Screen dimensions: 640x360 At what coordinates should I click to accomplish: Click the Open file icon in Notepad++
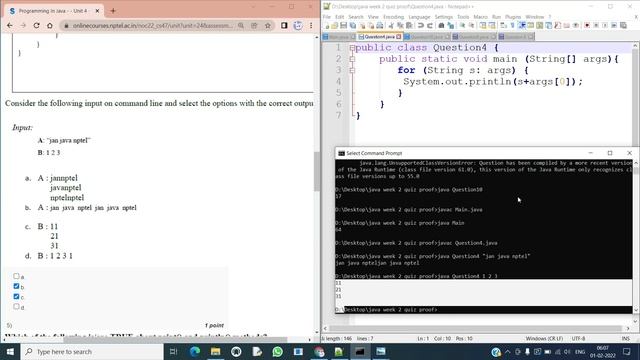(x=335, y=25)
